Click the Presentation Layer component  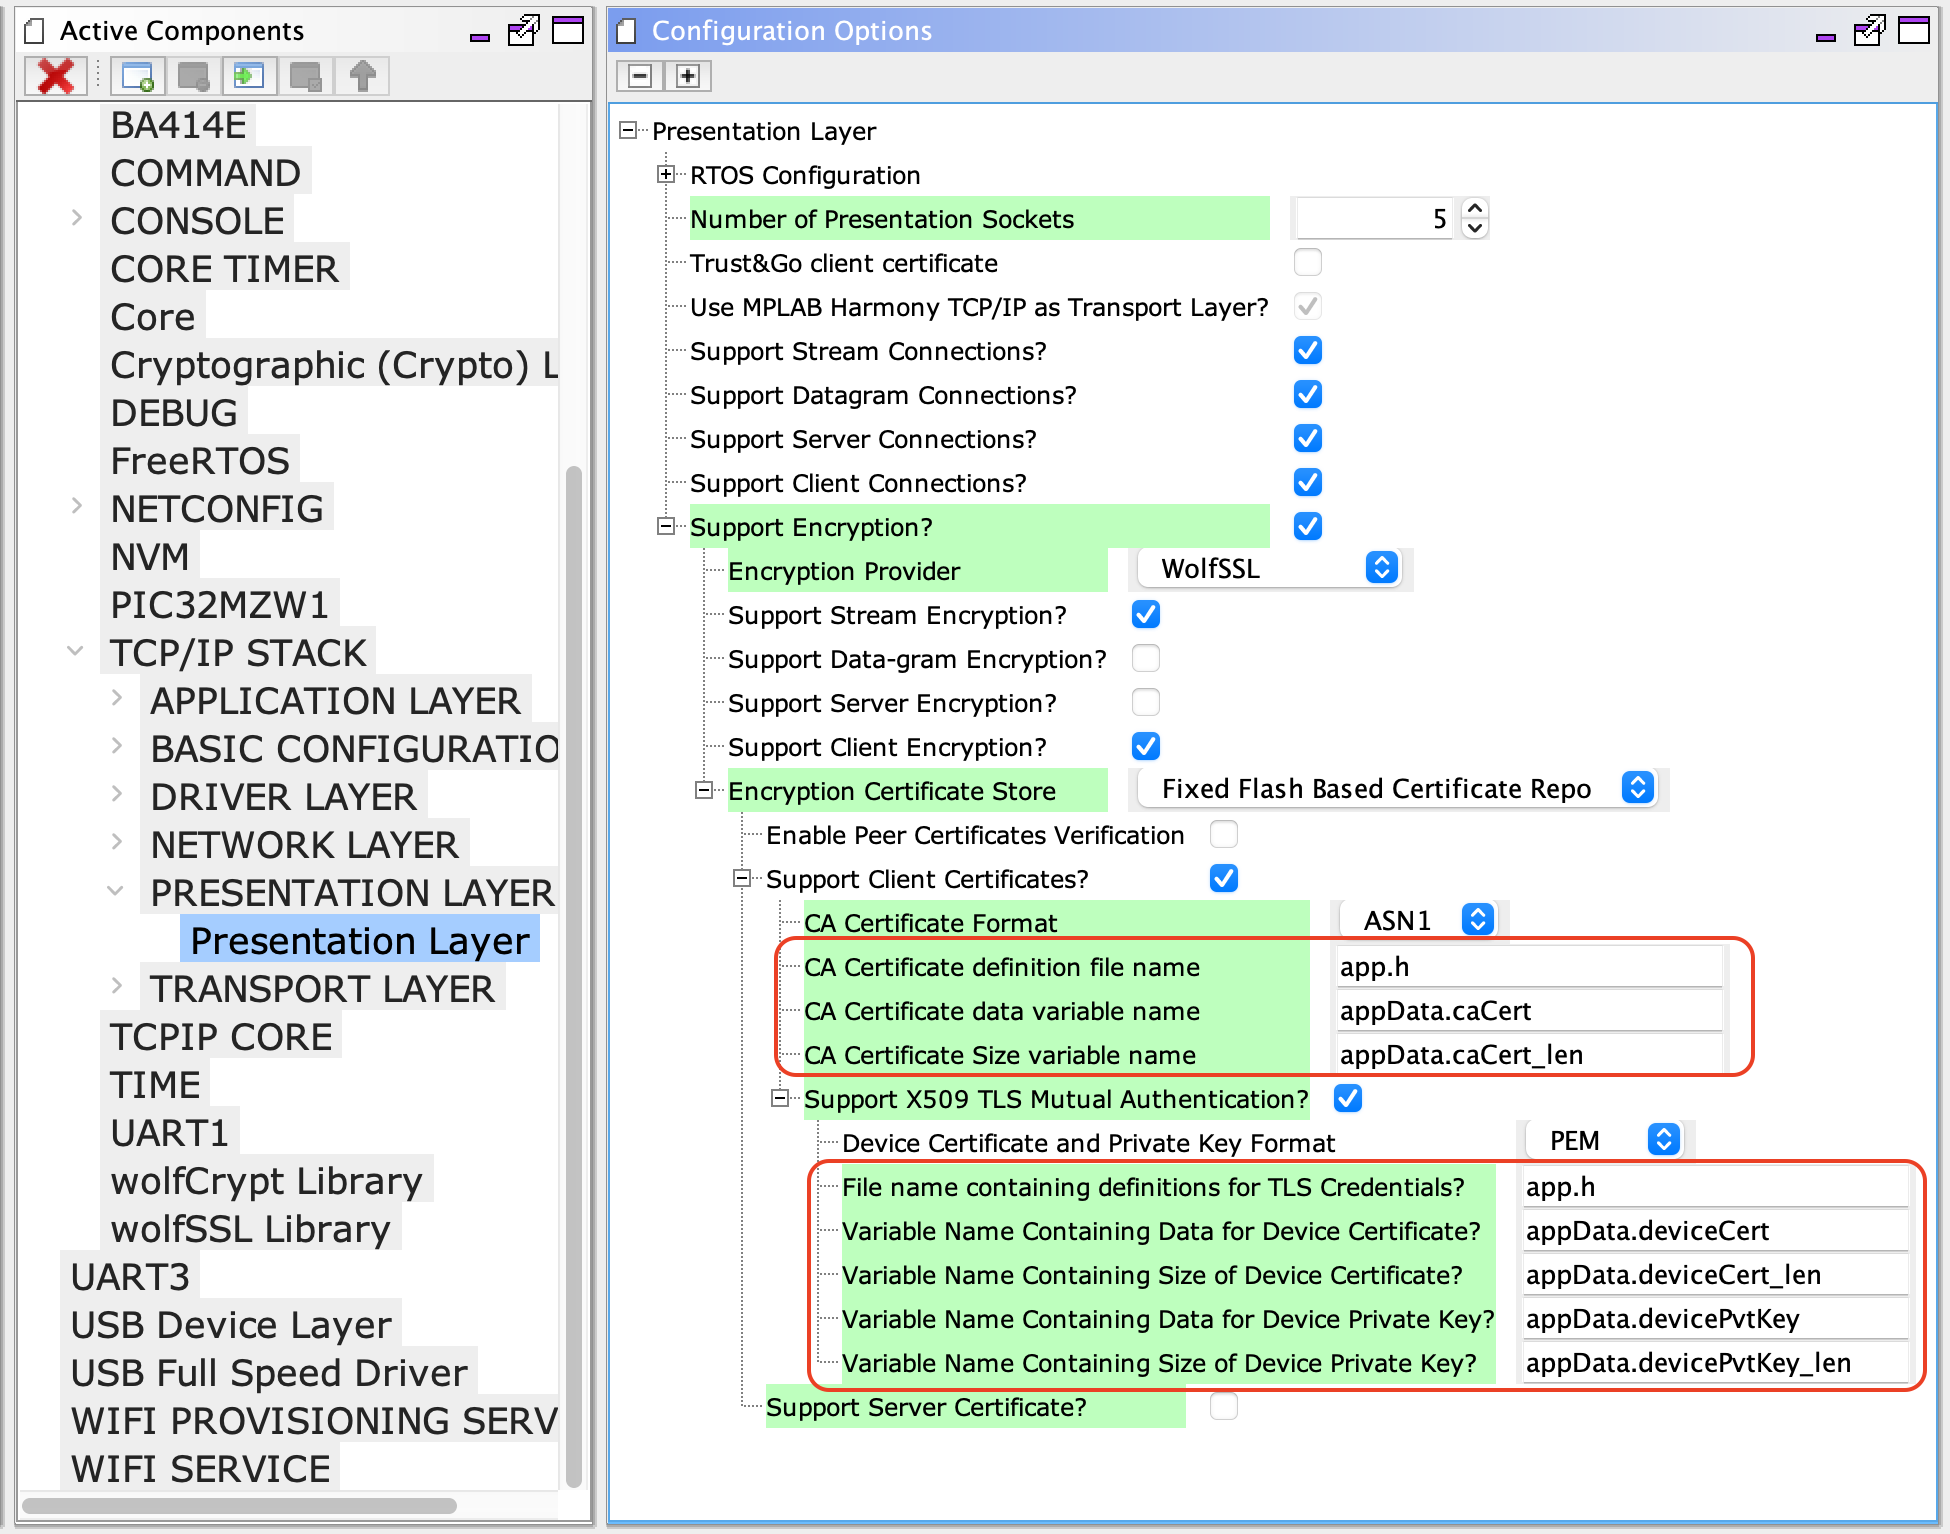pyautogui.click(x=360, y=941)
